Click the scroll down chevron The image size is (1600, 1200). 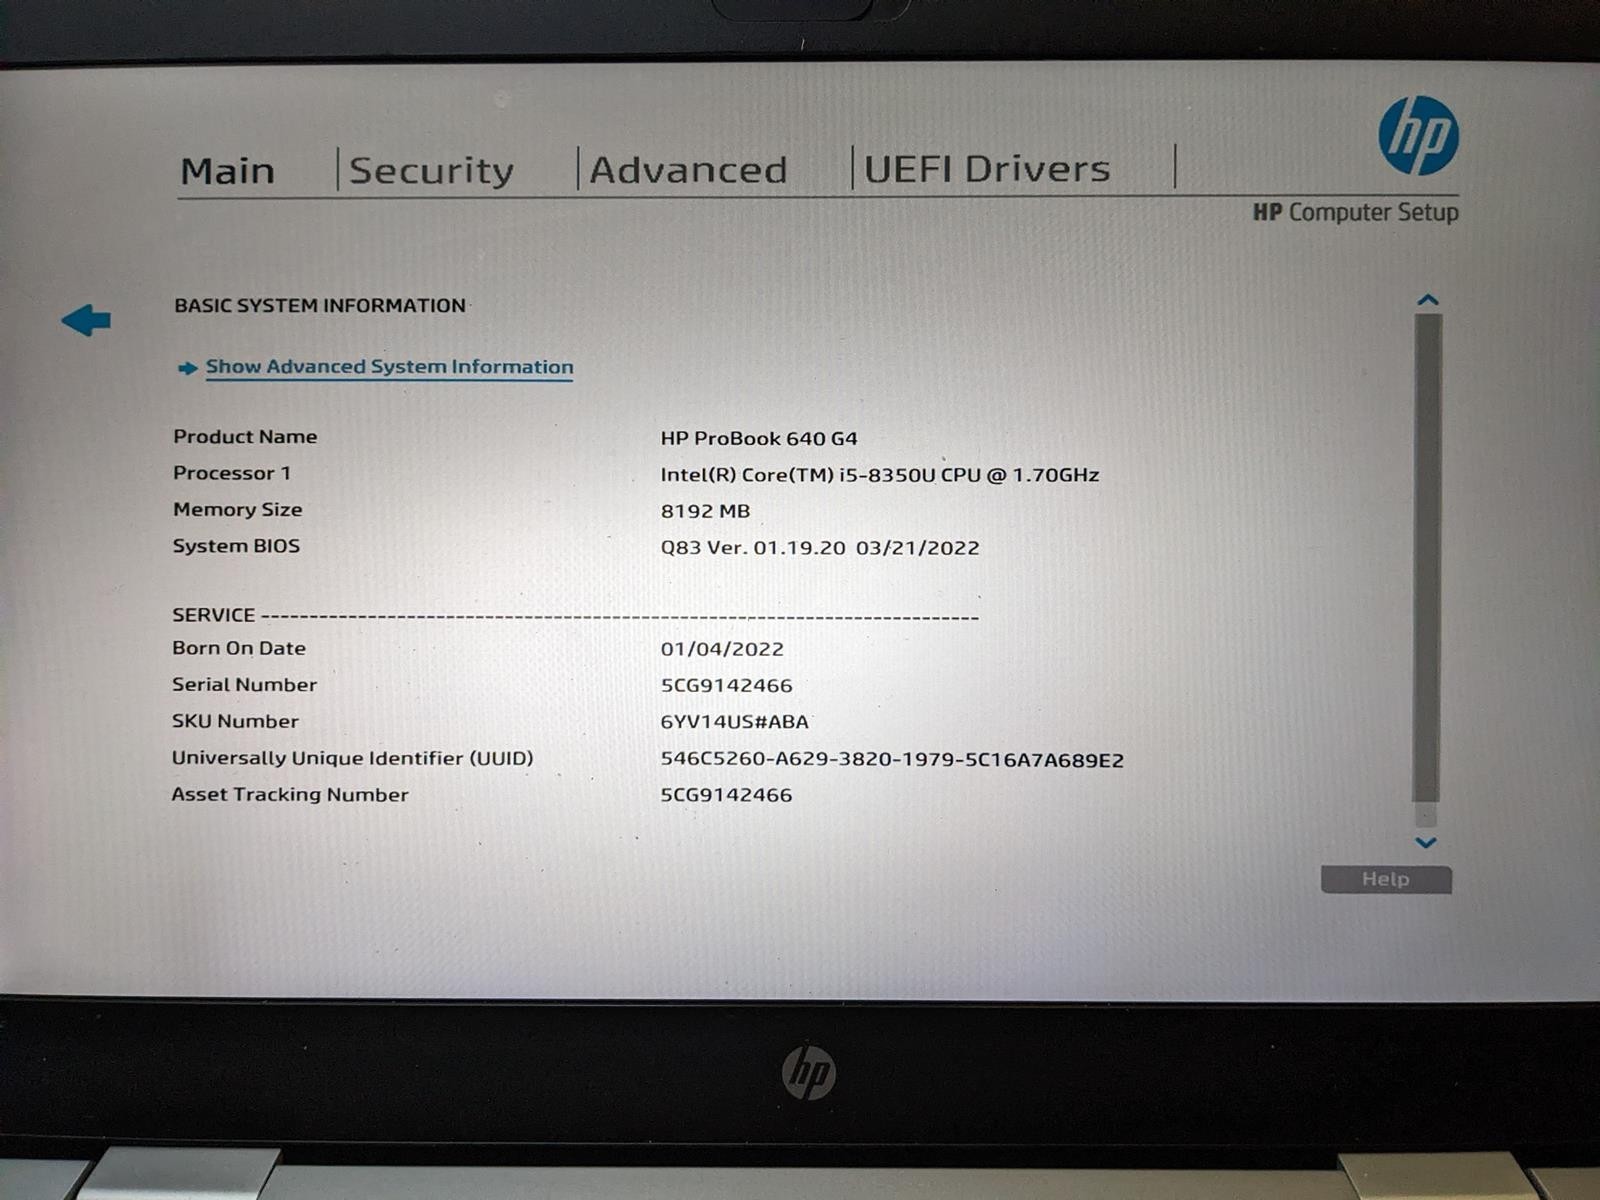[1426, 843]
